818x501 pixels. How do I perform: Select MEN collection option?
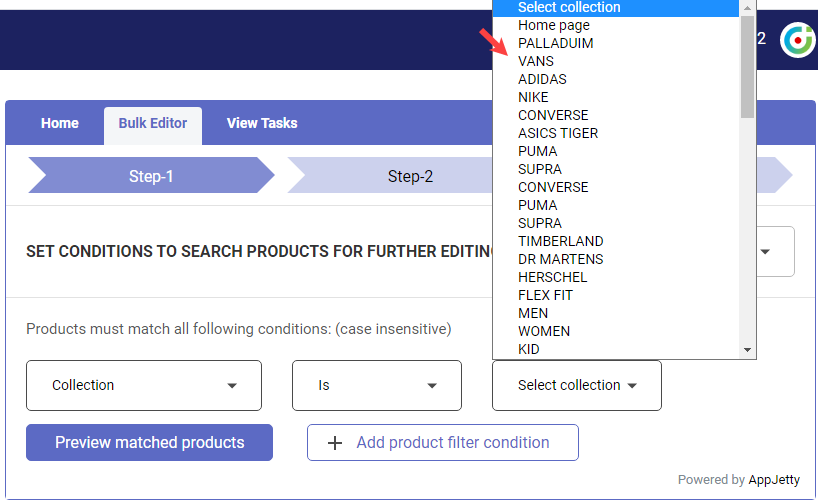[x=616, y=313]
